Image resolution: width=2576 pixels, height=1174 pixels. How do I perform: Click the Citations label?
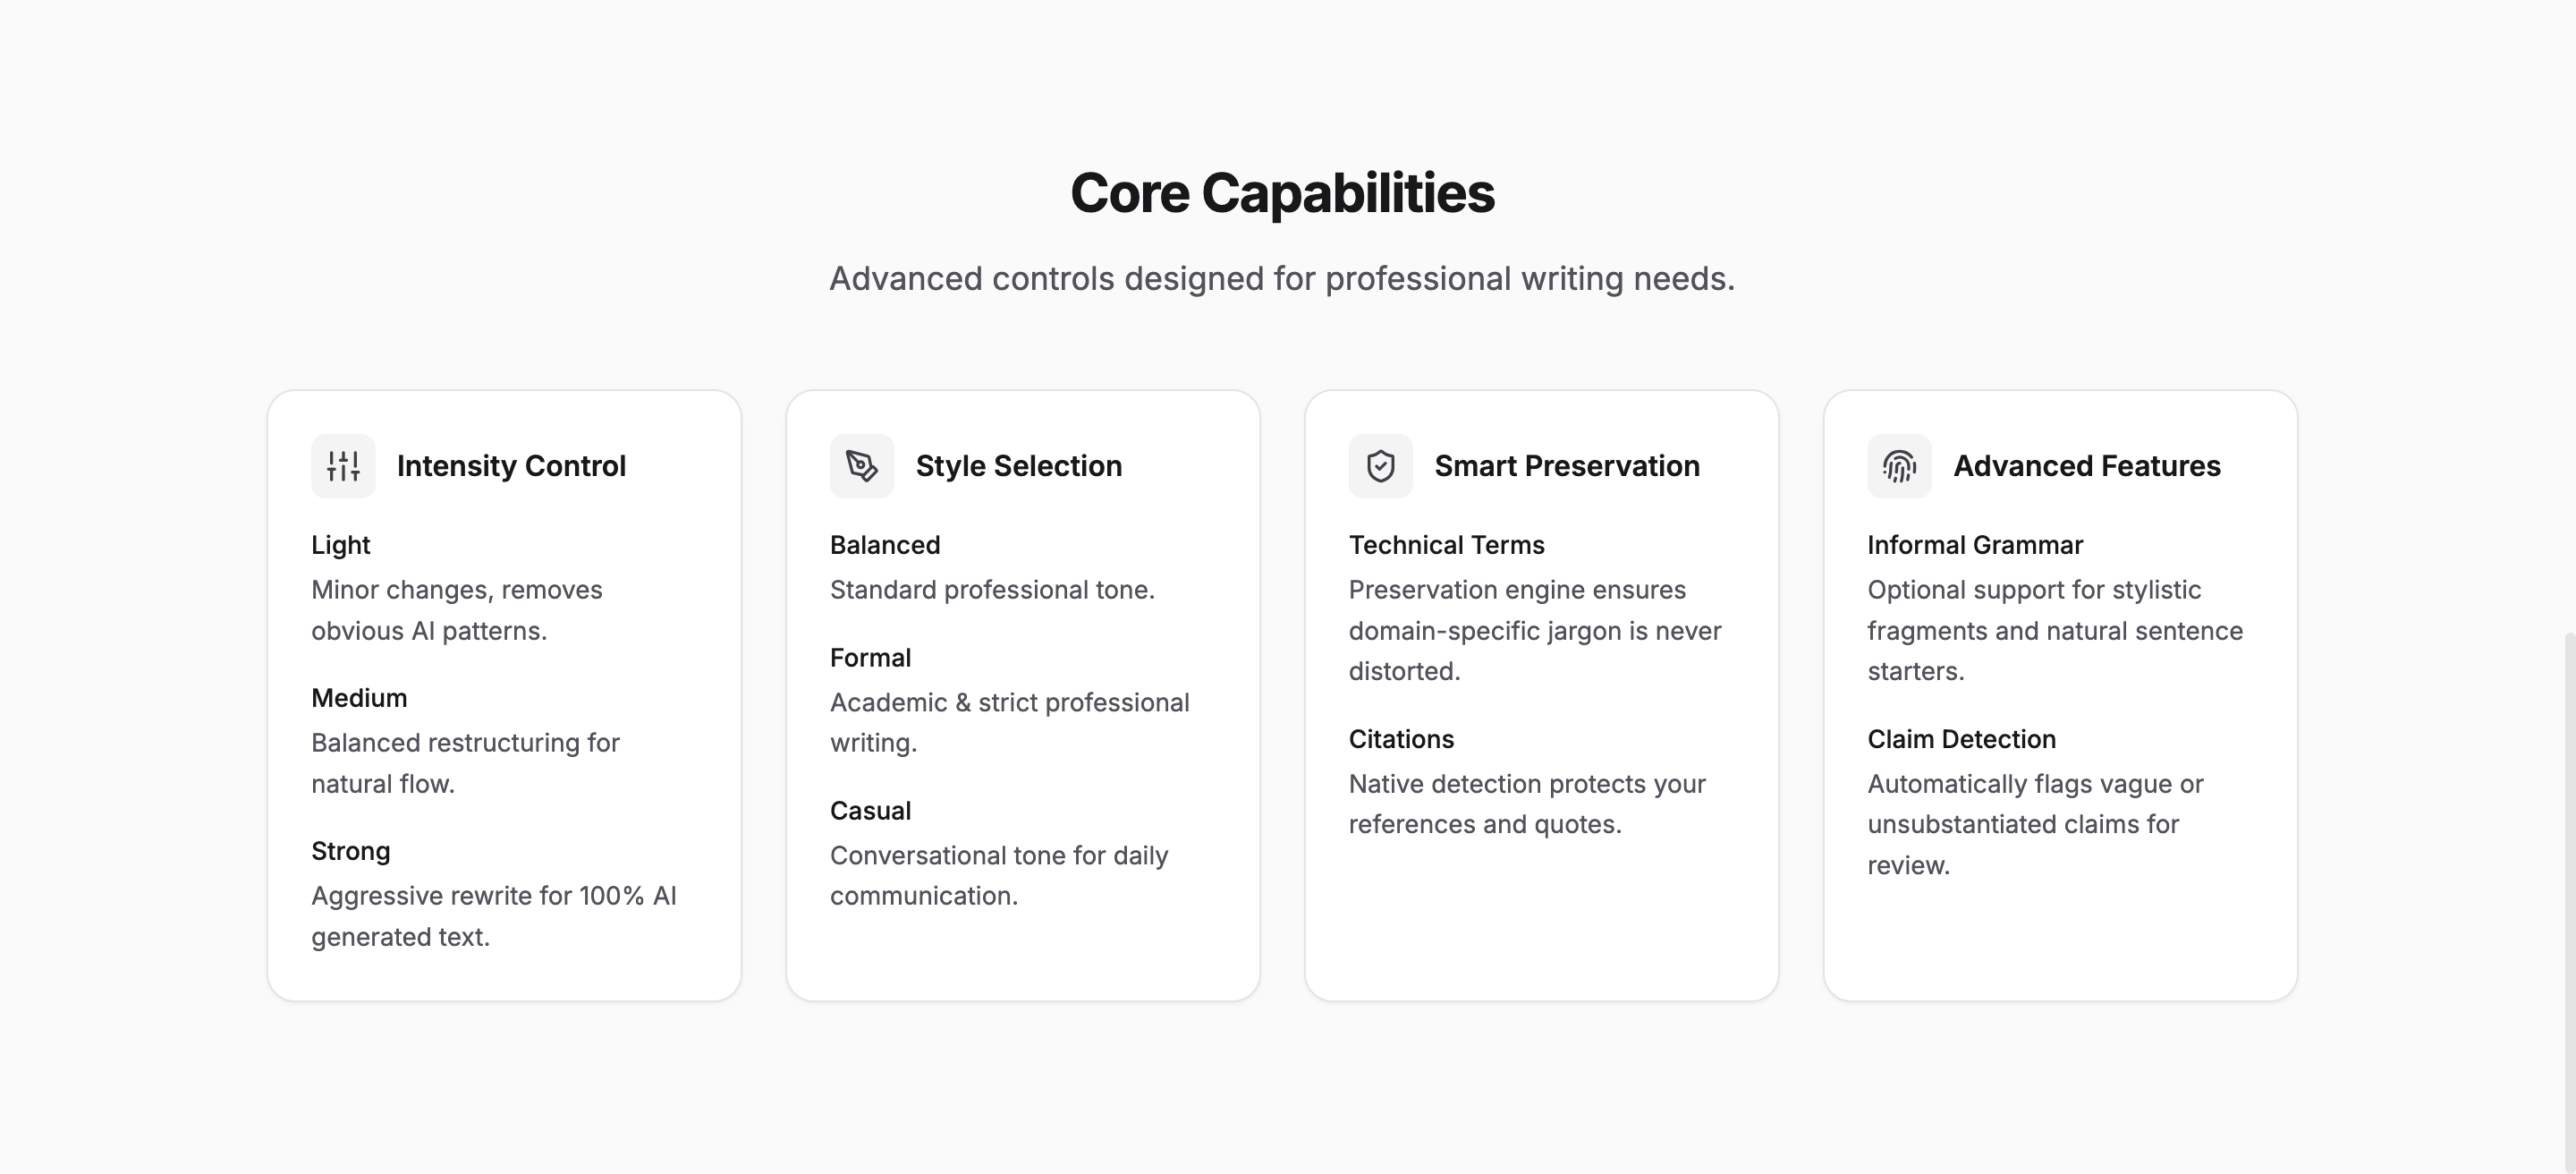click(1401, 739)
